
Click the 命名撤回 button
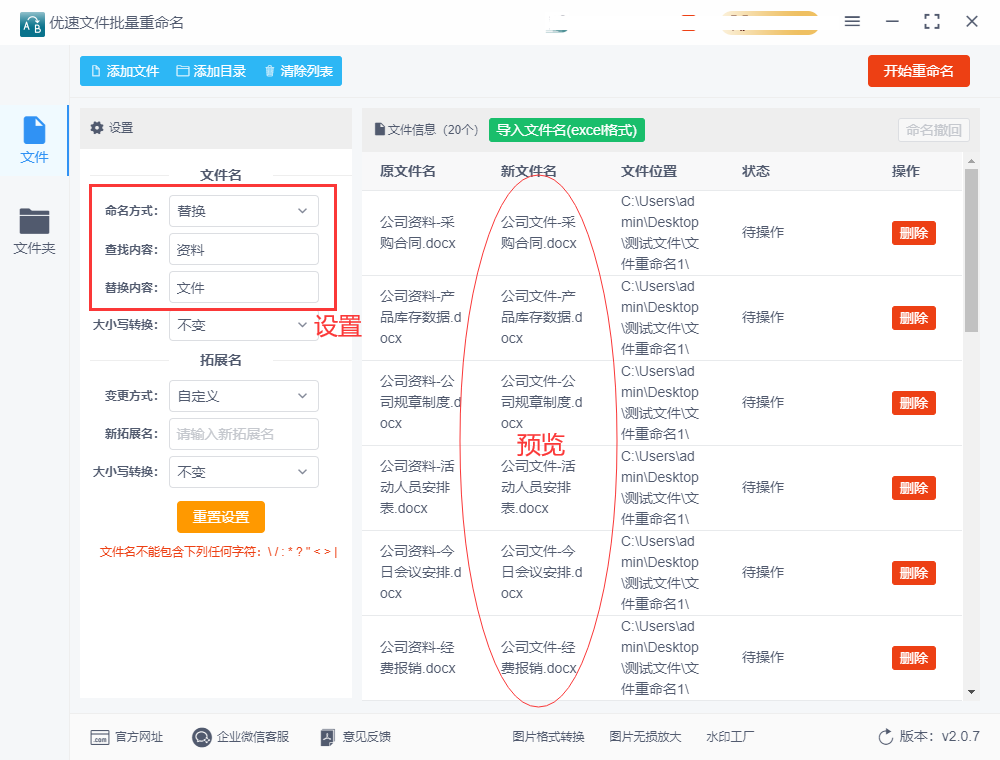(934, 130)
